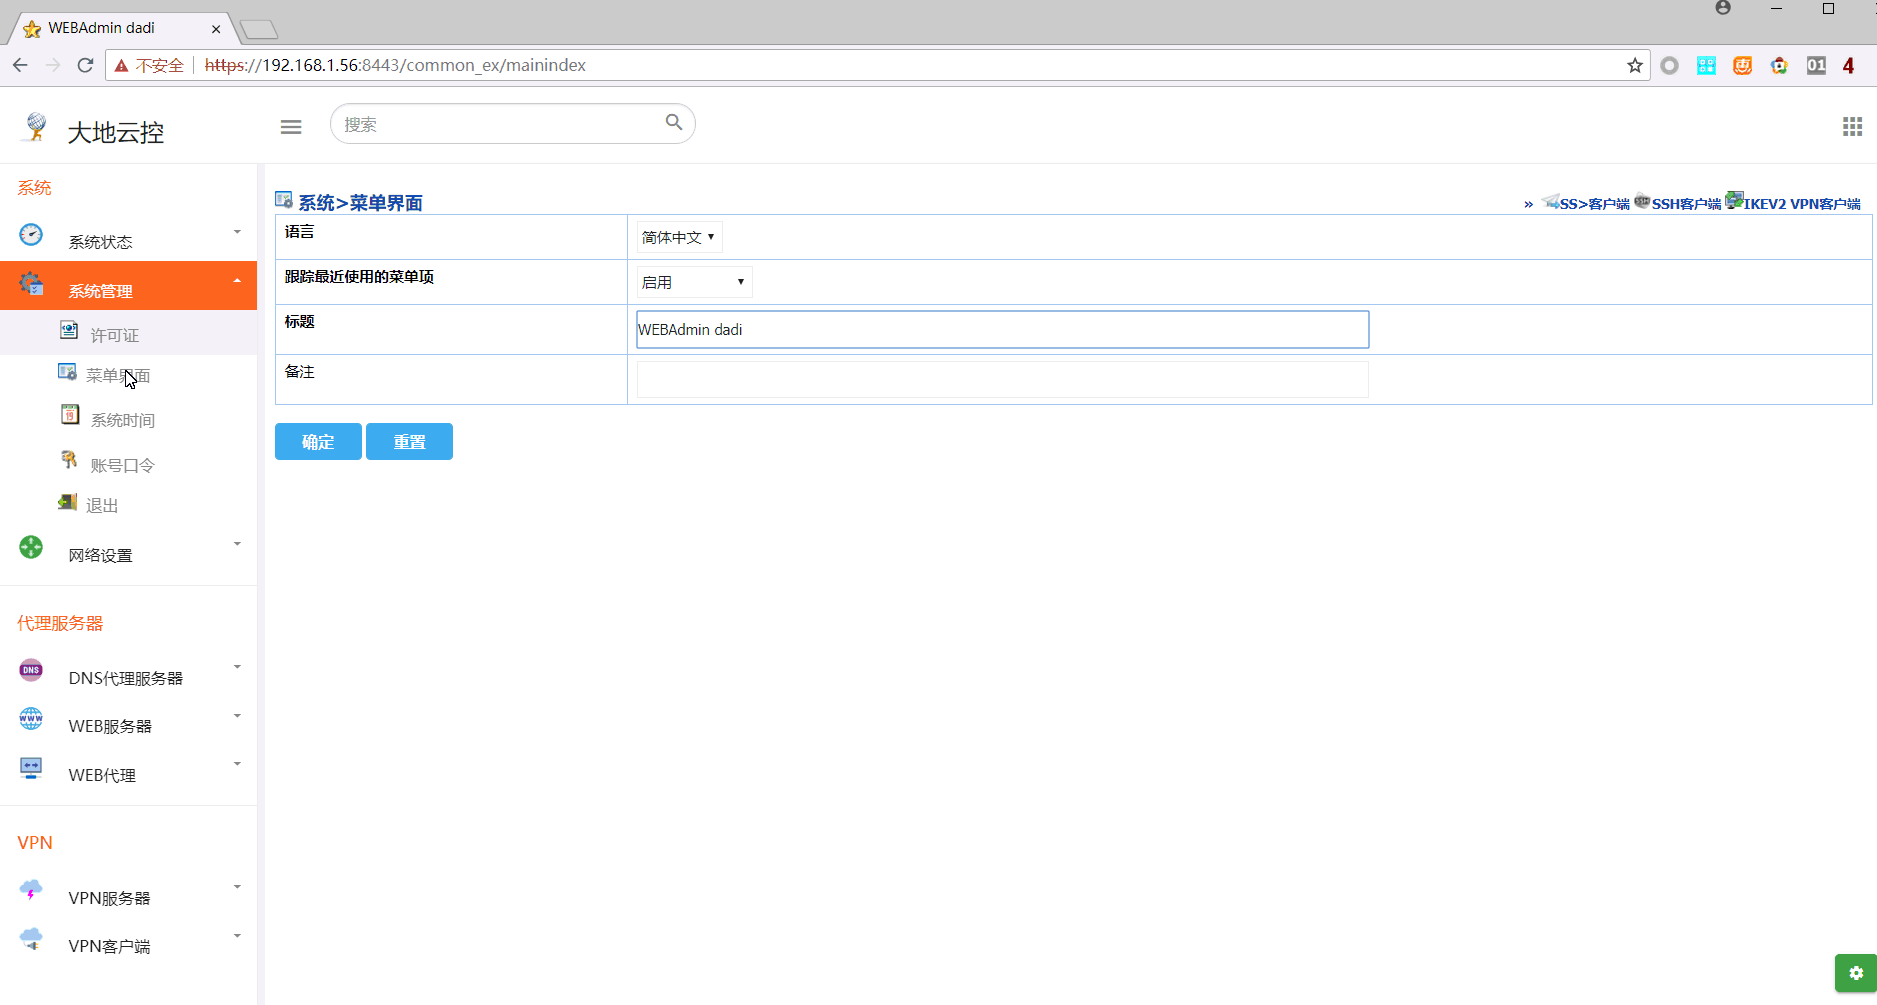Click the browser profile account icon
This screenshot has height=1005, width=1877.
pos(1723,8)
